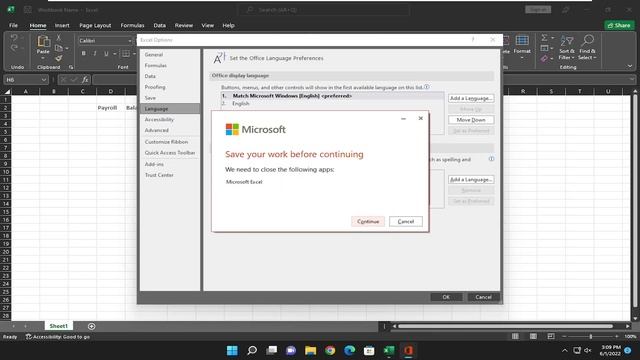
Task: Click Add a Language under display language
Action: (471, 98)
